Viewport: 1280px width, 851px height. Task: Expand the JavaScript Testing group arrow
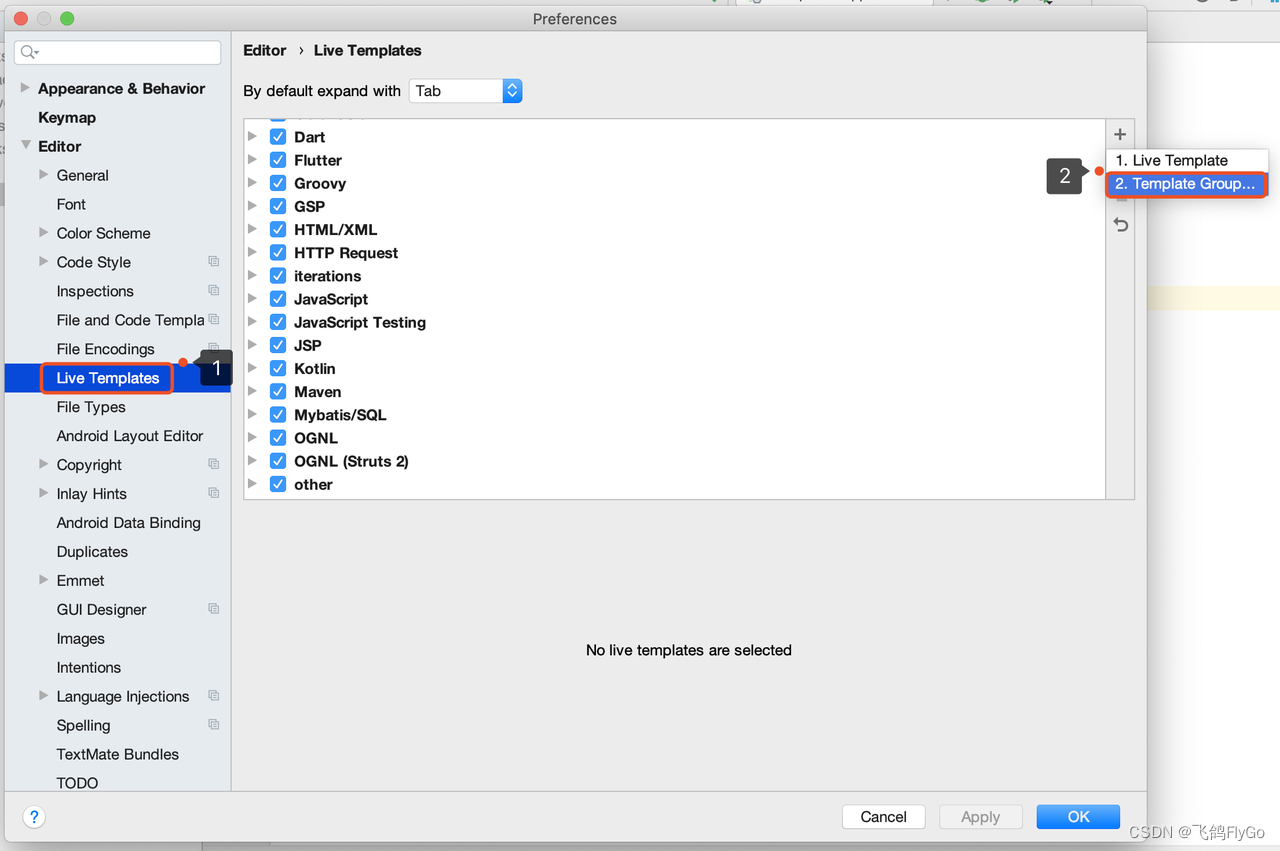pos(253,322)
